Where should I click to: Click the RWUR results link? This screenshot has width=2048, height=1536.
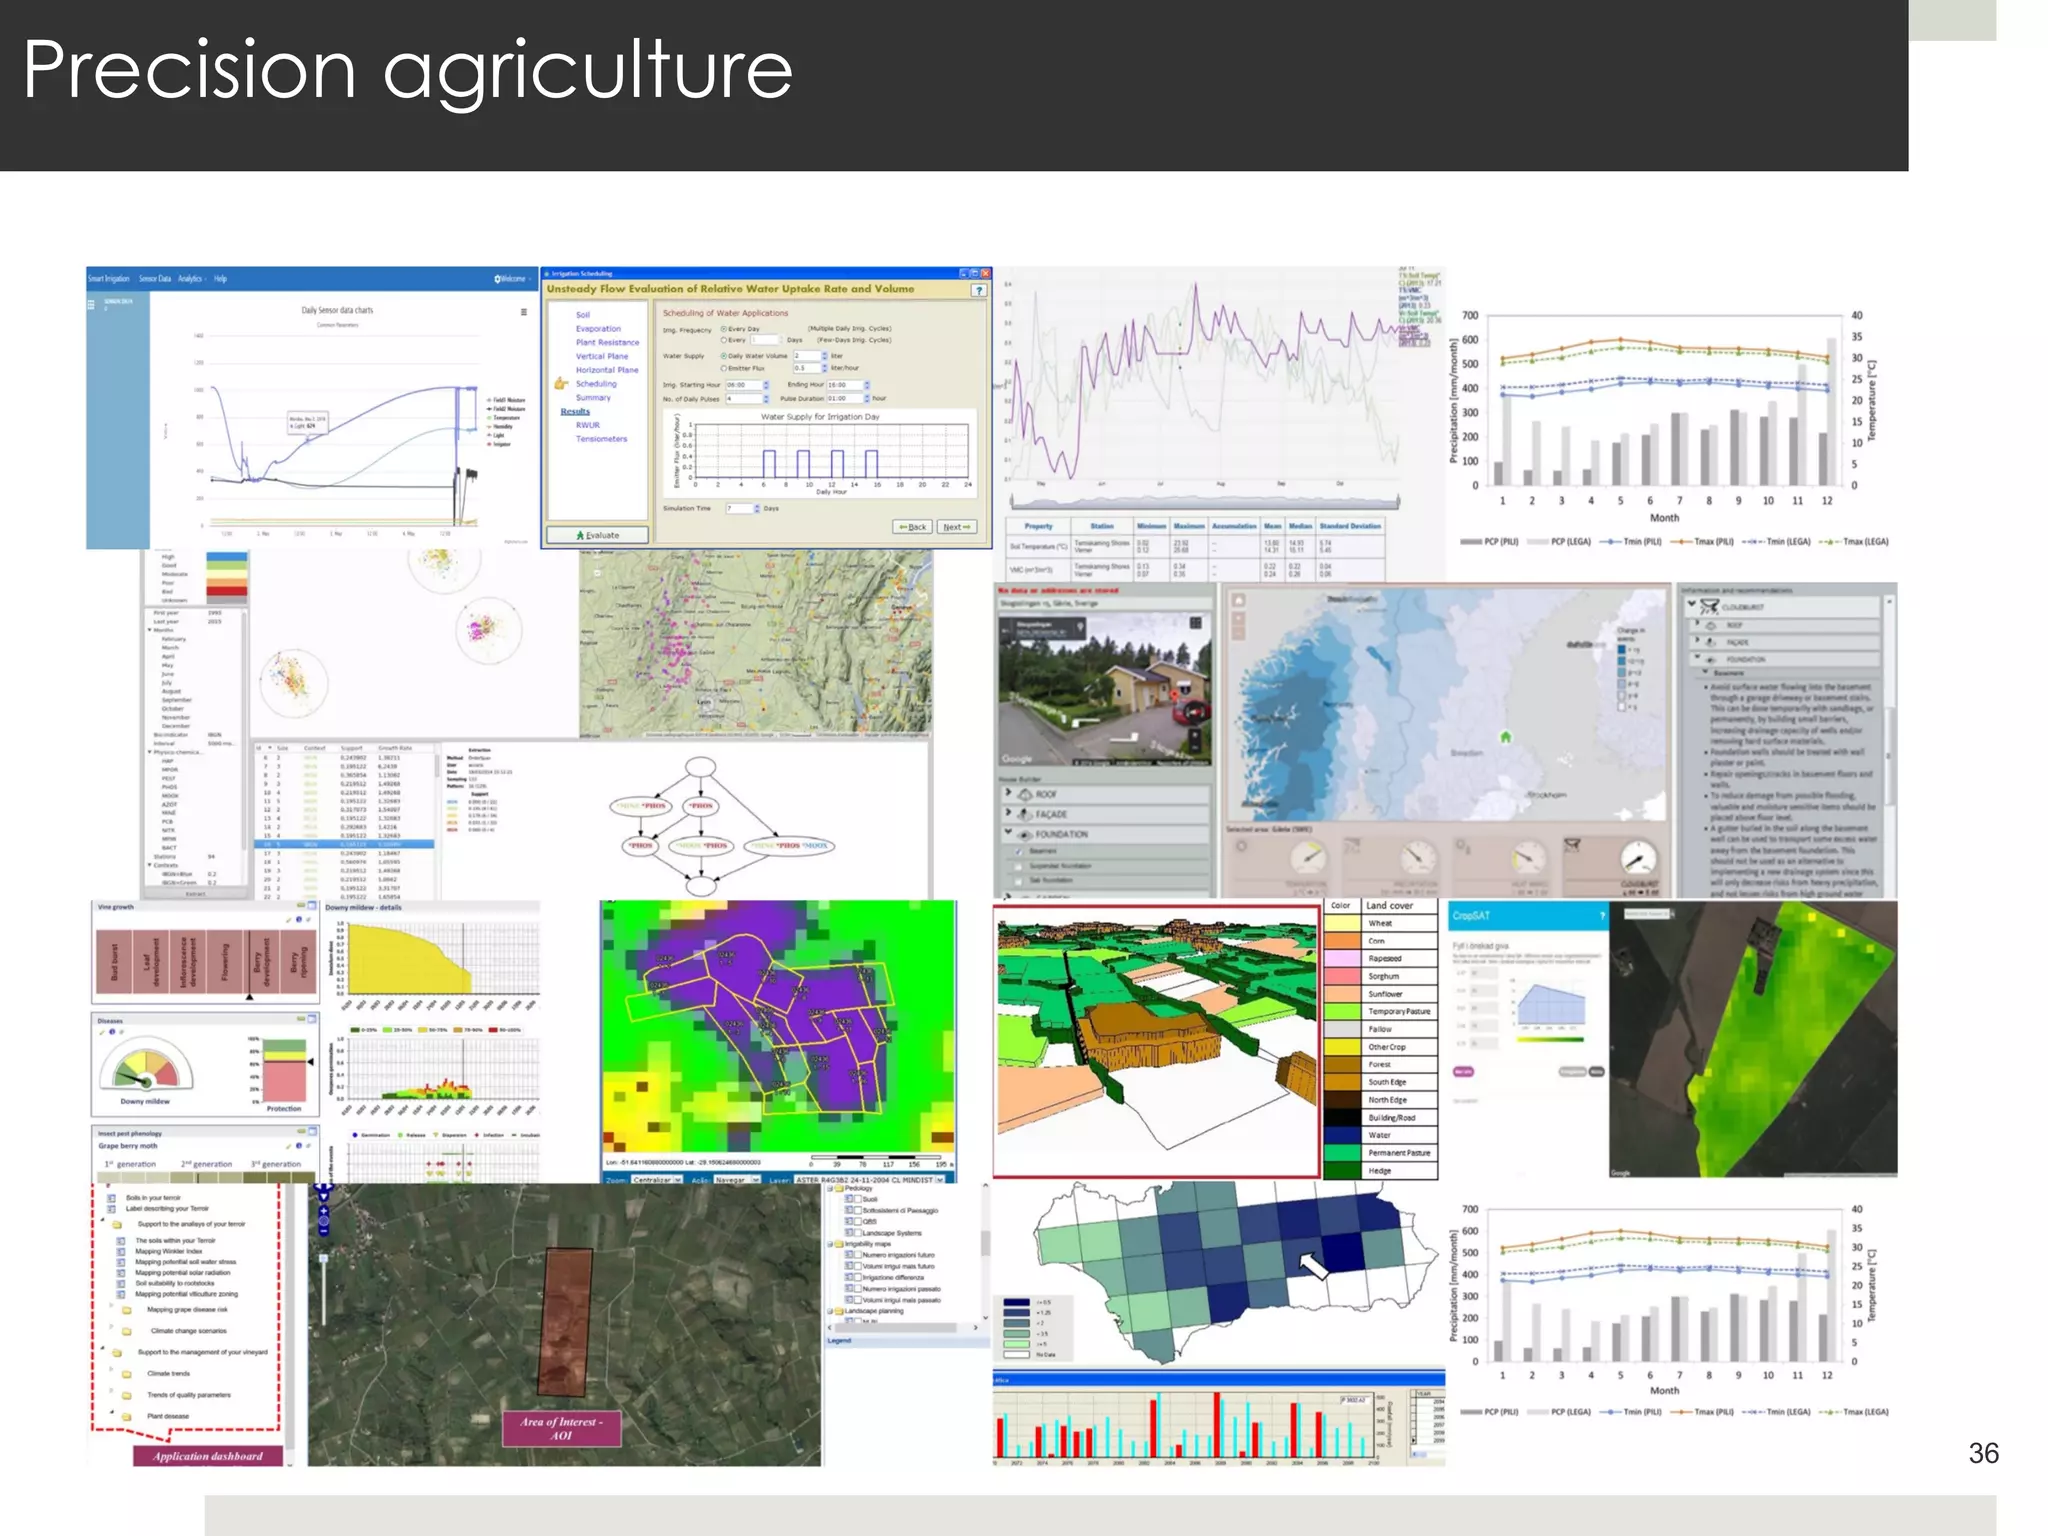[x=587, y=425]
